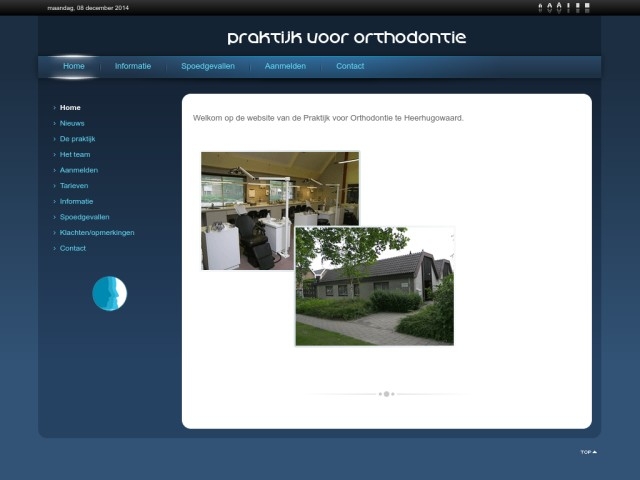Image resolution: width=640 pixels, height=480 pixels.
Task: Open Klachten/opmerkingen sidebar link
Action: tap(97, 232)
